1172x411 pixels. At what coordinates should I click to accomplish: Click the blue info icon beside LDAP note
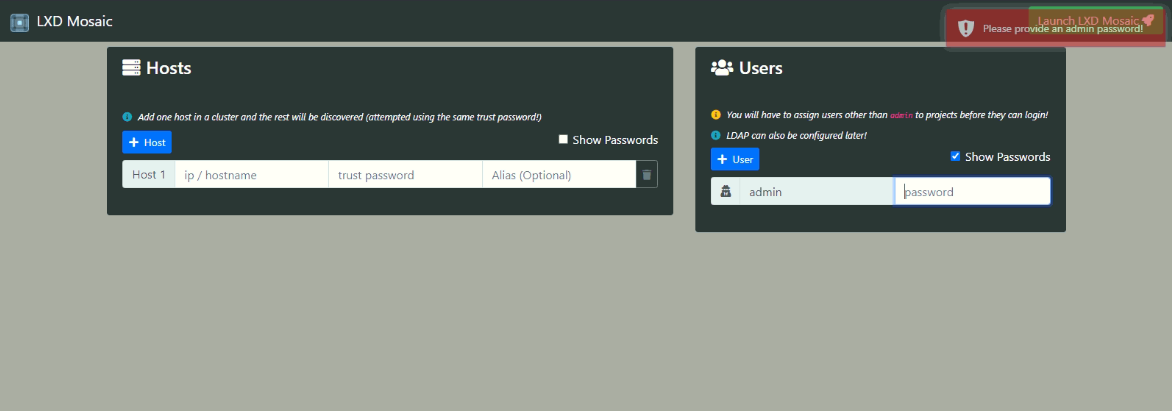coord(715,135)
